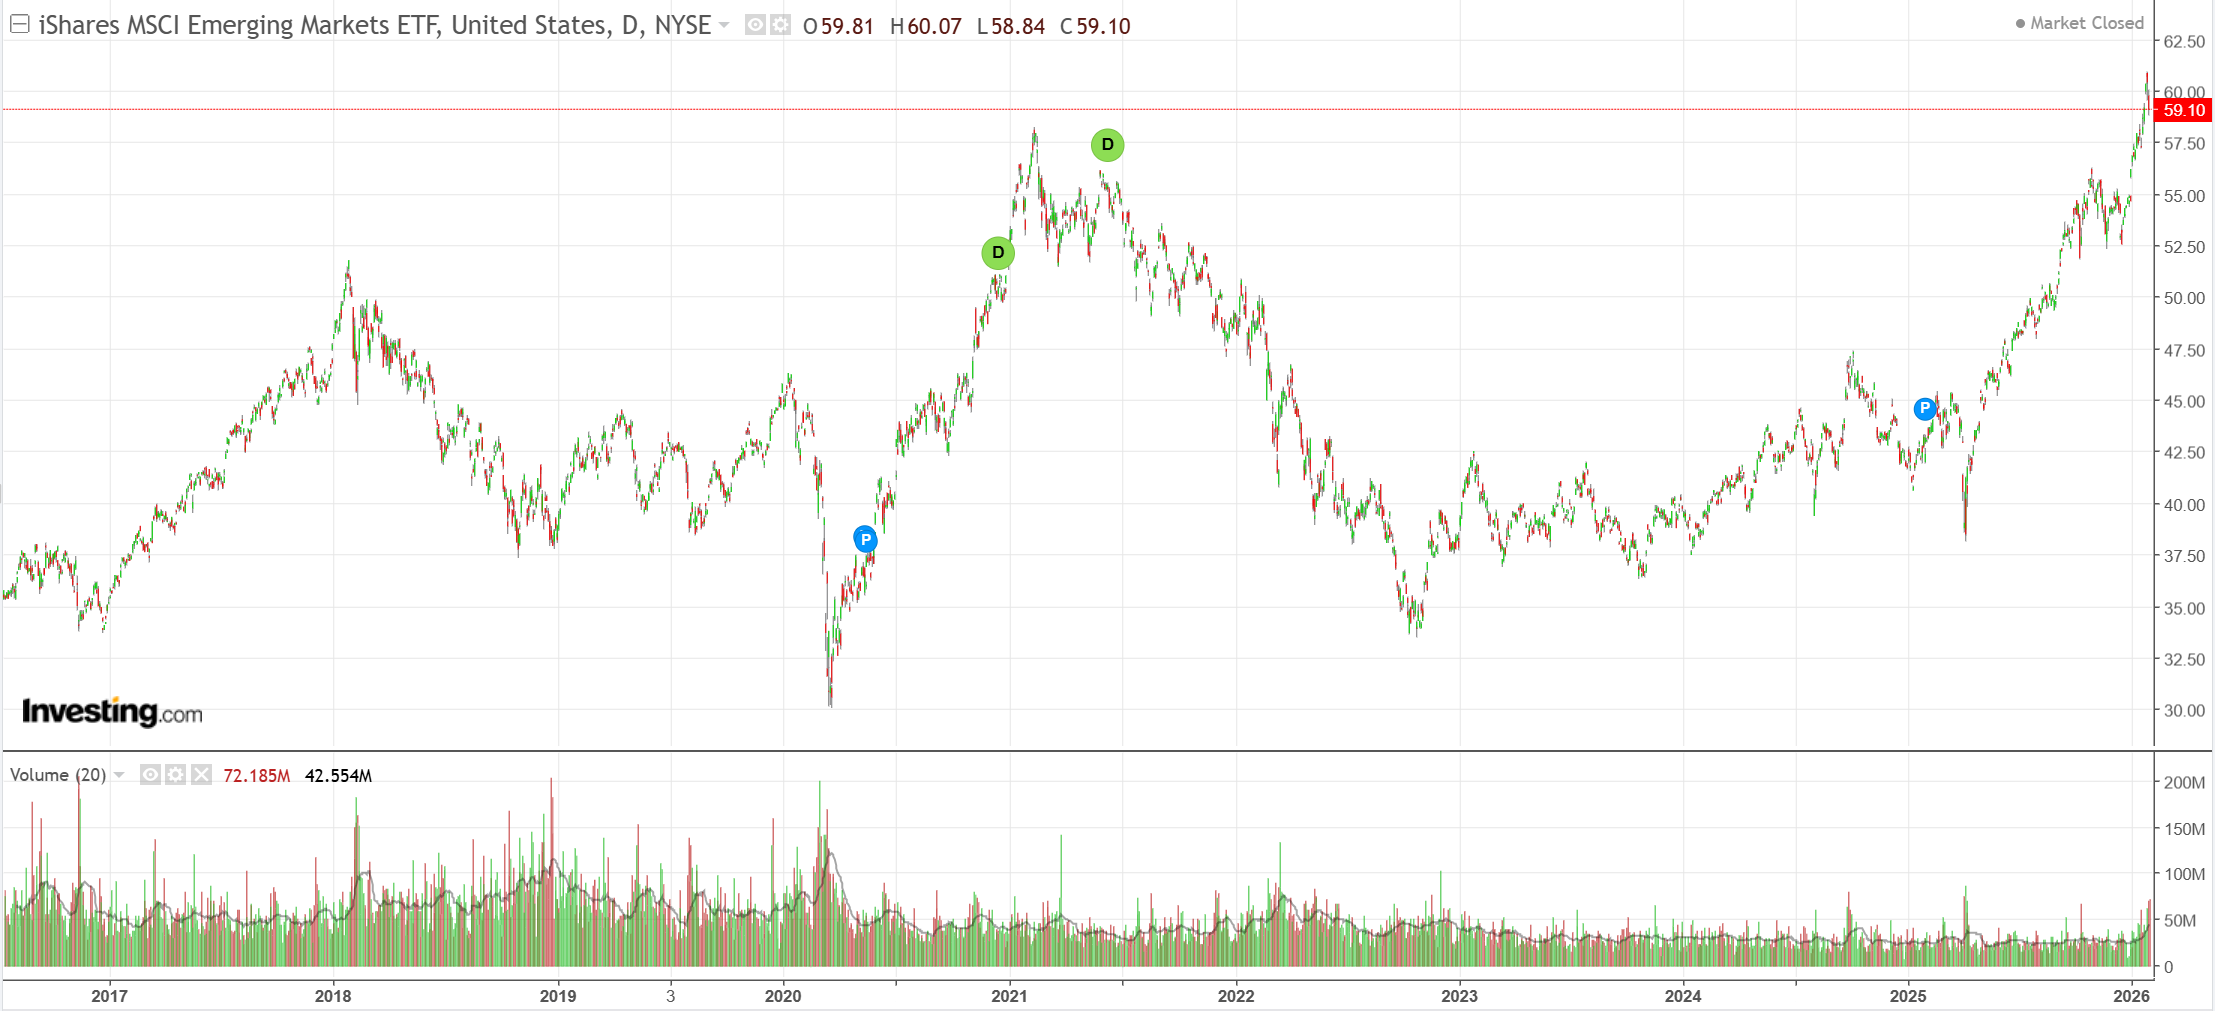Collapse the legend with the minus box icon

19,24
